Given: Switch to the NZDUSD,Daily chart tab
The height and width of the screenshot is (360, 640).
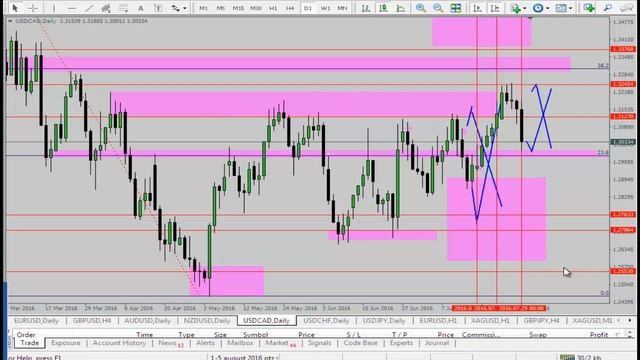Looking at the screenshot, I should click(207, 321).
